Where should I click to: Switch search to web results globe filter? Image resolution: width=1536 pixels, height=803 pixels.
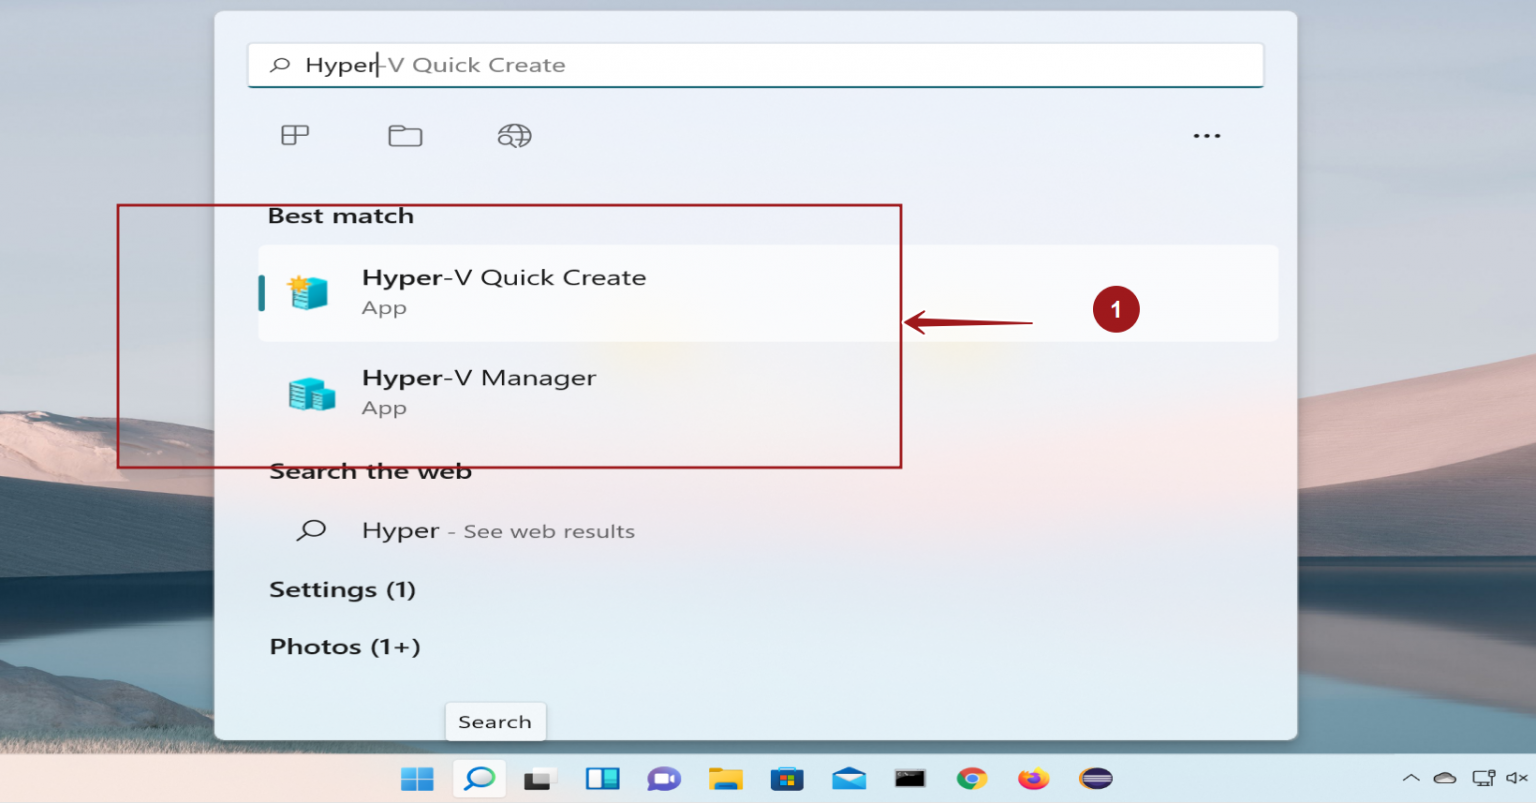click(514, 135)
